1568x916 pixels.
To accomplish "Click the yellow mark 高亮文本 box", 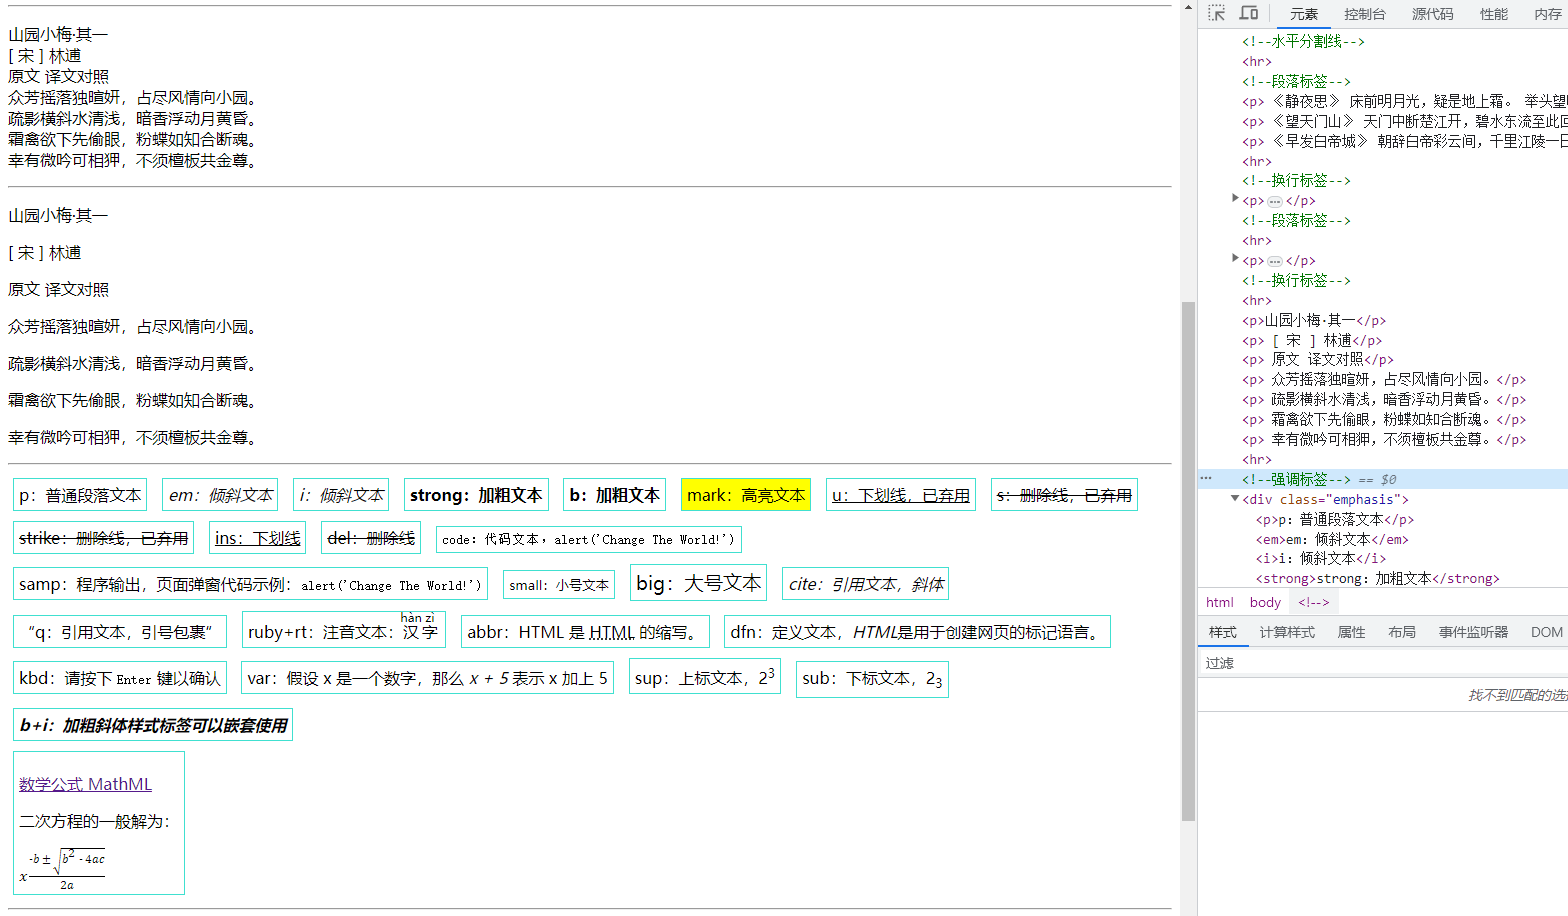I will (746, 495).
